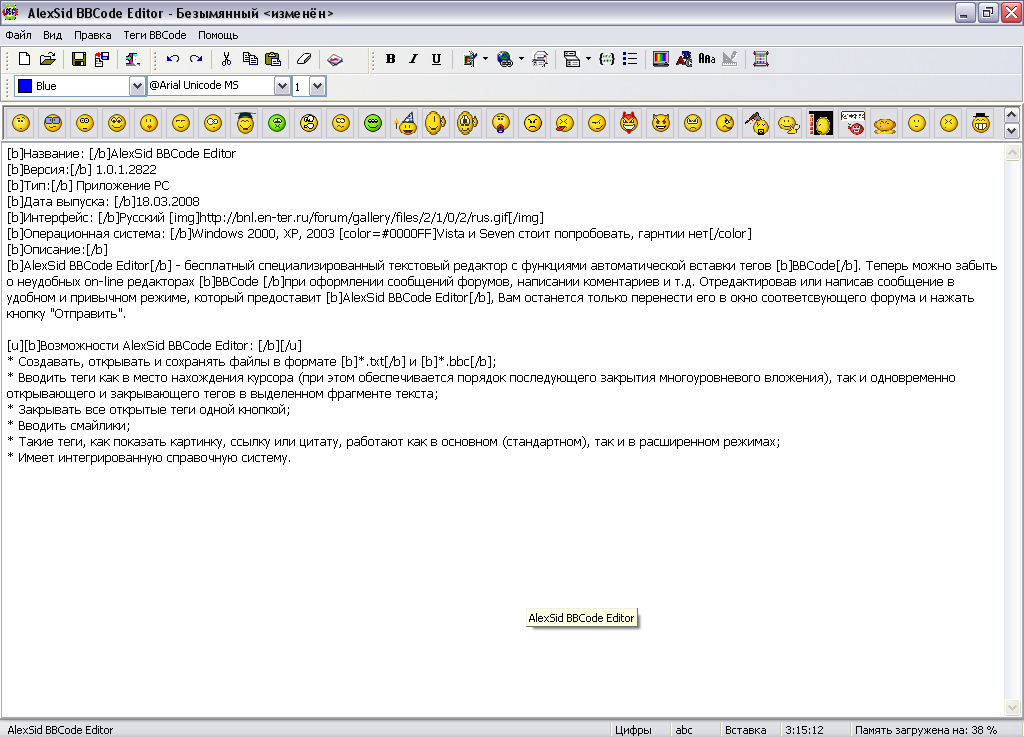Open the Помощь menu

coord(218,35)
